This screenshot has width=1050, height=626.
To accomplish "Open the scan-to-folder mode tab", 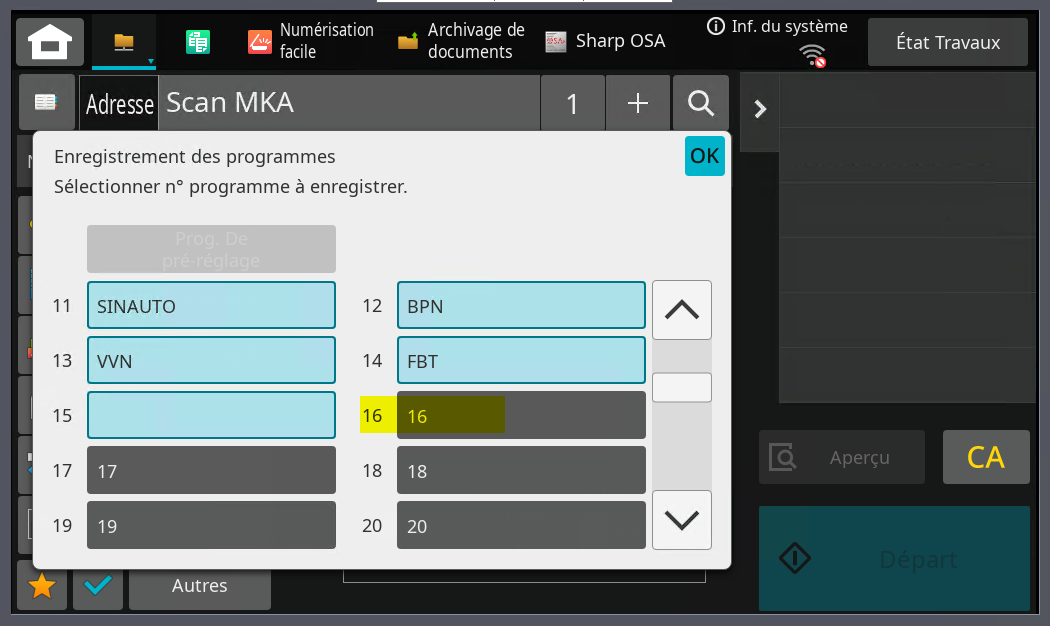I will pyautogui.click(x=124, y=42).
